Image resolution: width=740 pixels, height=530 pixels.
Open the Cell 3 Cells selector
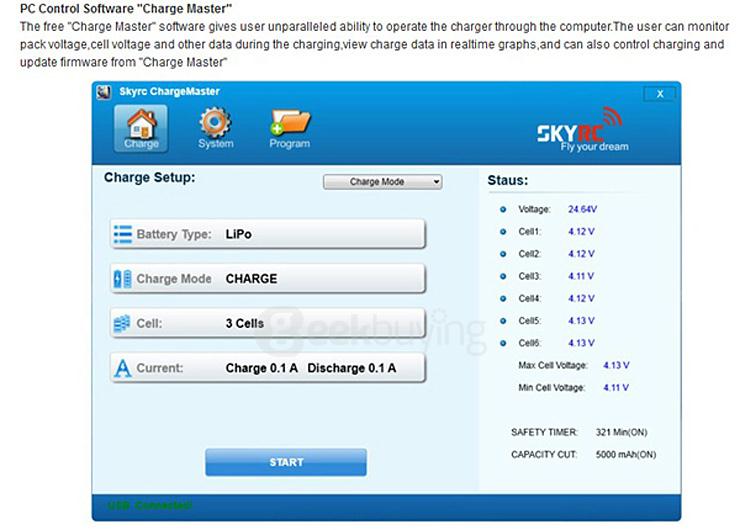pos(268,324)
